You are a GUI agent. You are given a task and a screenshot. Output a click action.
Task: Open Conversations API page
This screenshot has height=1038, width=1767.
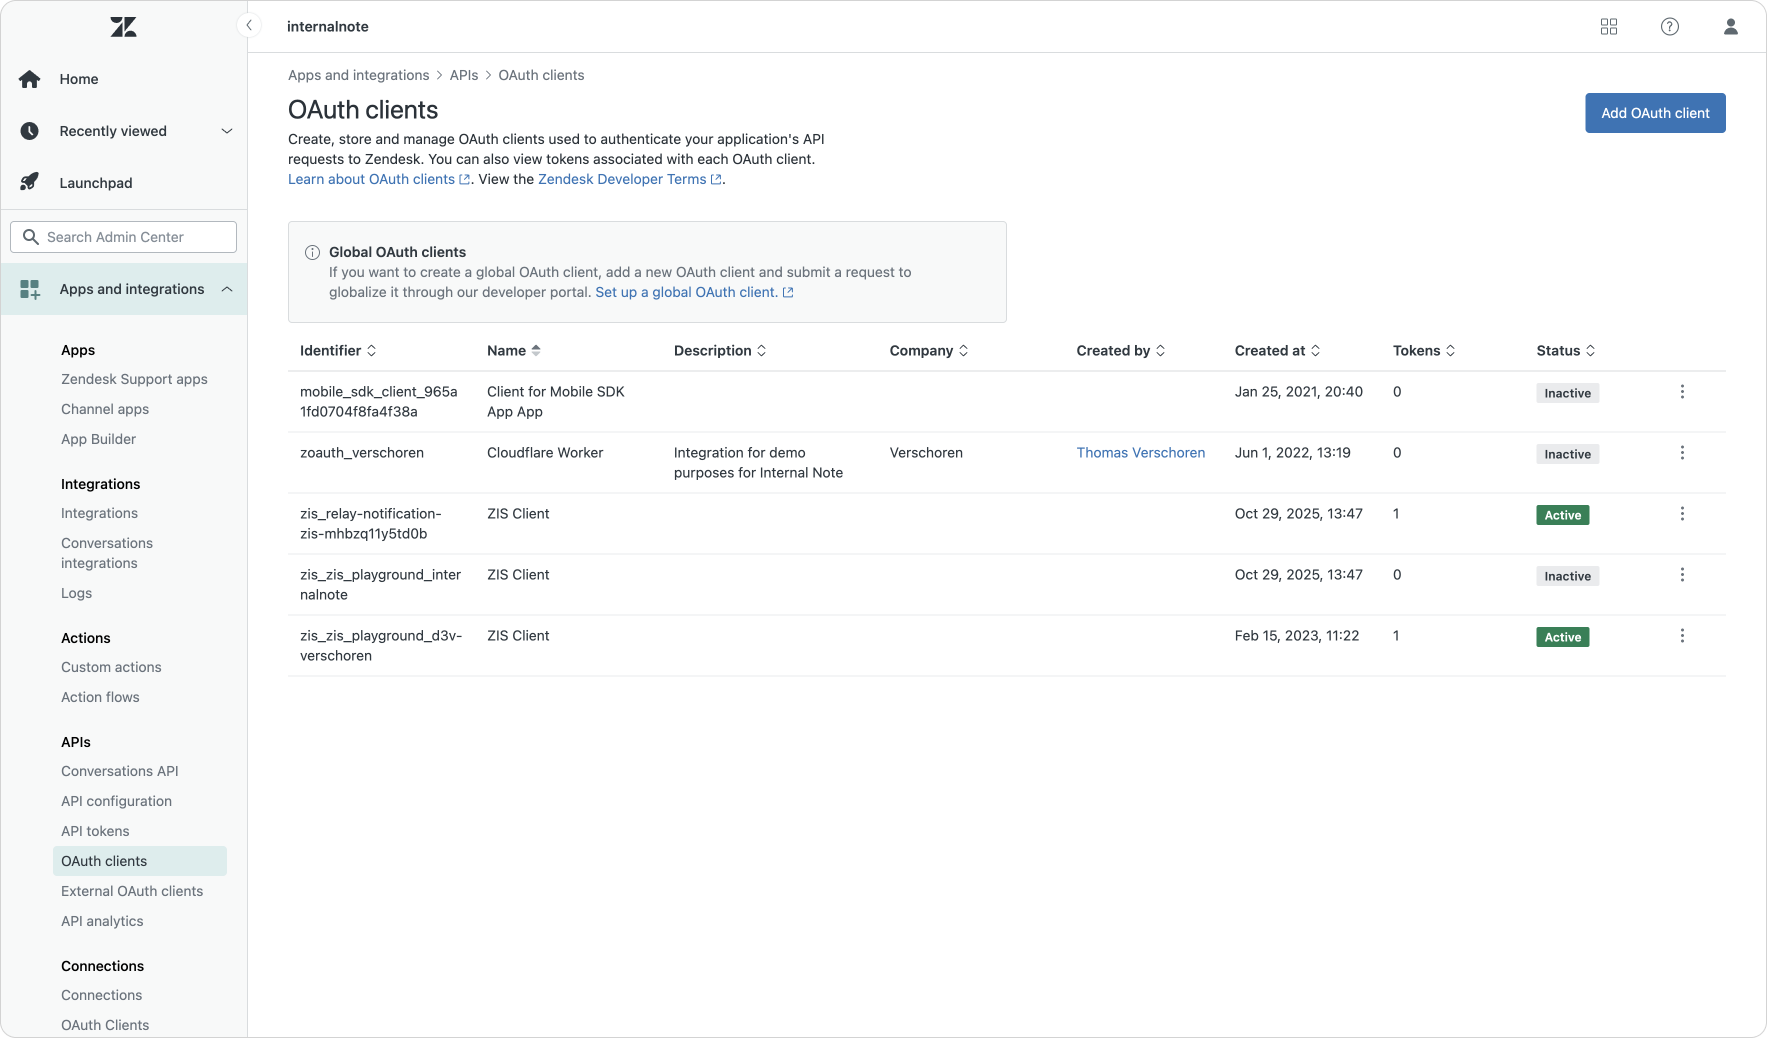coord(120,771)
